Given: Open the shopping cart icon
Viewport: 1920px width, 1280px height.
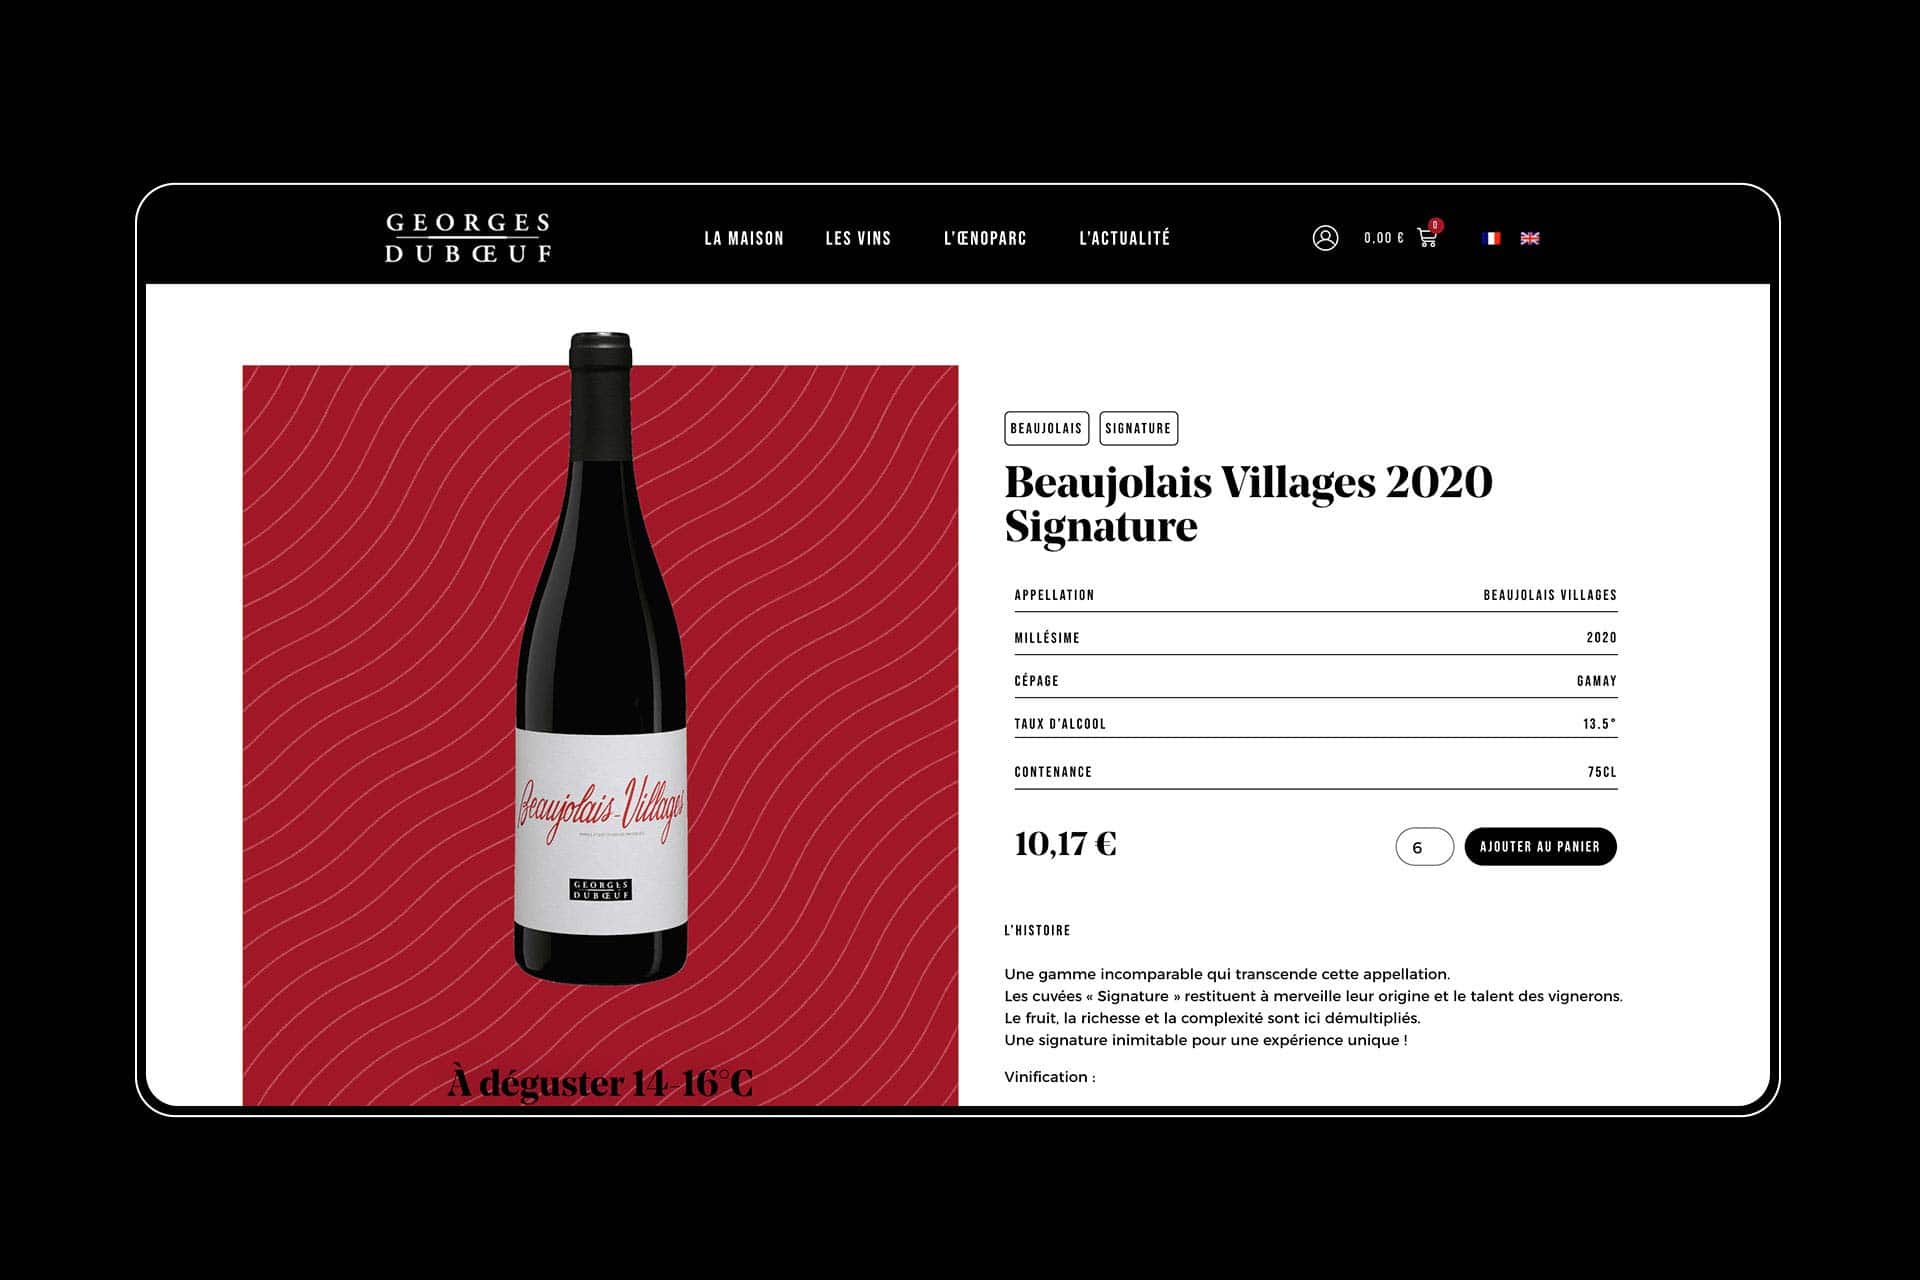Looking at the screenshot, I should click(1427, 239).
